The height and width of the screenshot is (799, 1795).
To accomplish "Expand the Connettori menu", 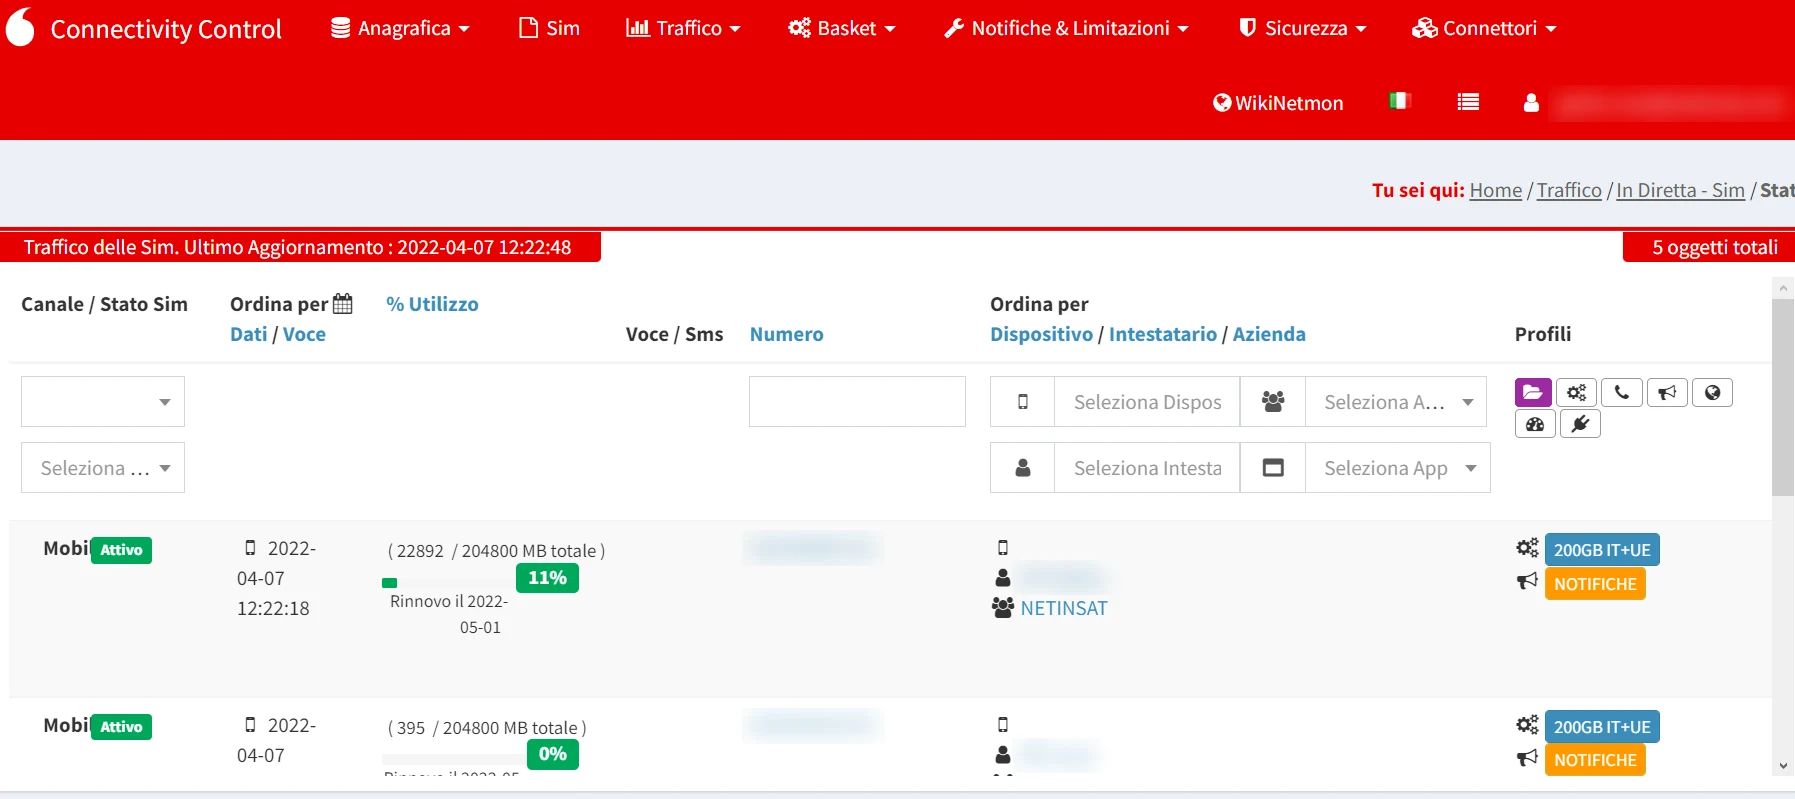I will point(1485,28).
